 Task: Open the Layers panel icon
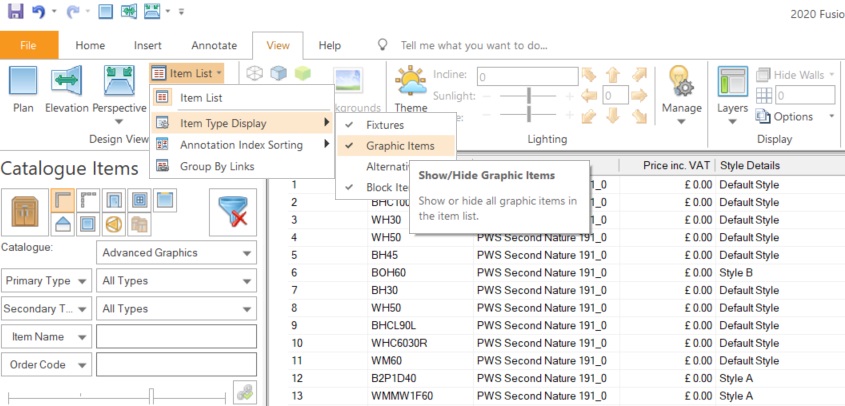tap(732, 81)
